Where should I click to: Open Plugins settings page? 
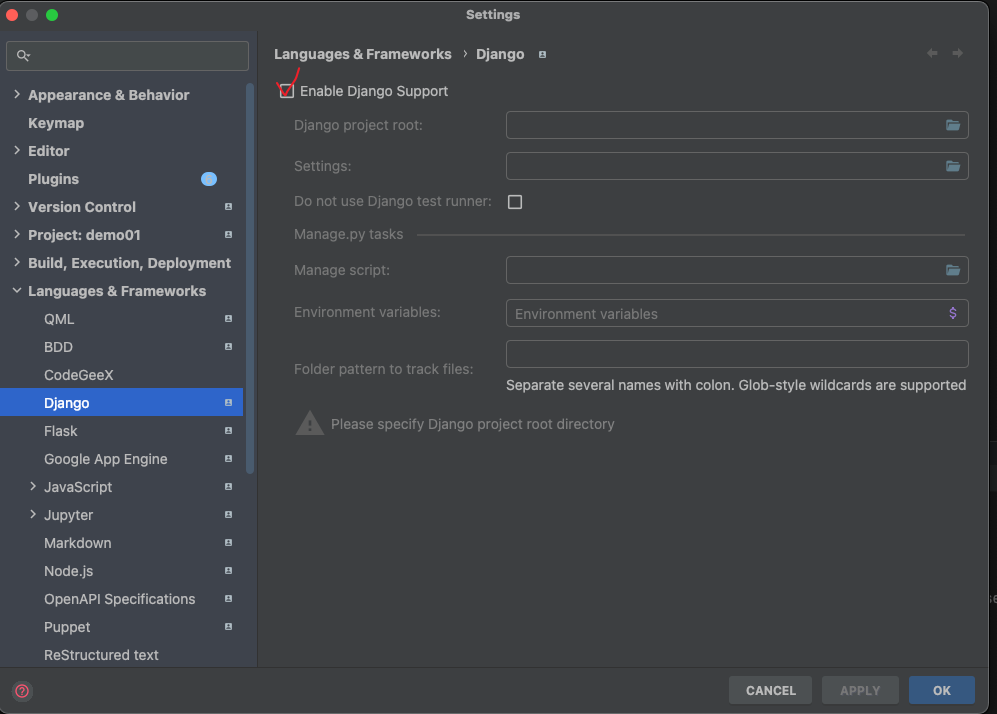(53, 179)
